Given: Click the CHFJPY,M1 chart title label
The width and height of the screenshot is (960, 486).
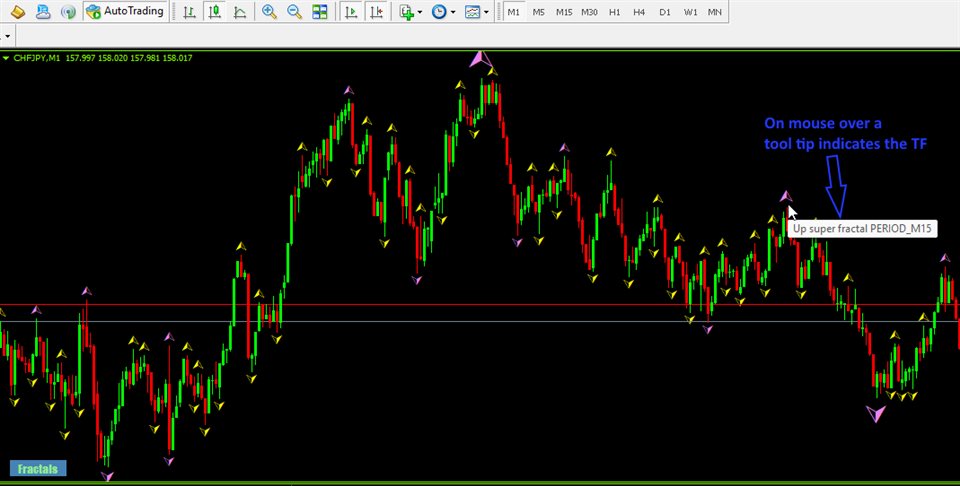Looking at the screenshot, I should pos(36,58).
